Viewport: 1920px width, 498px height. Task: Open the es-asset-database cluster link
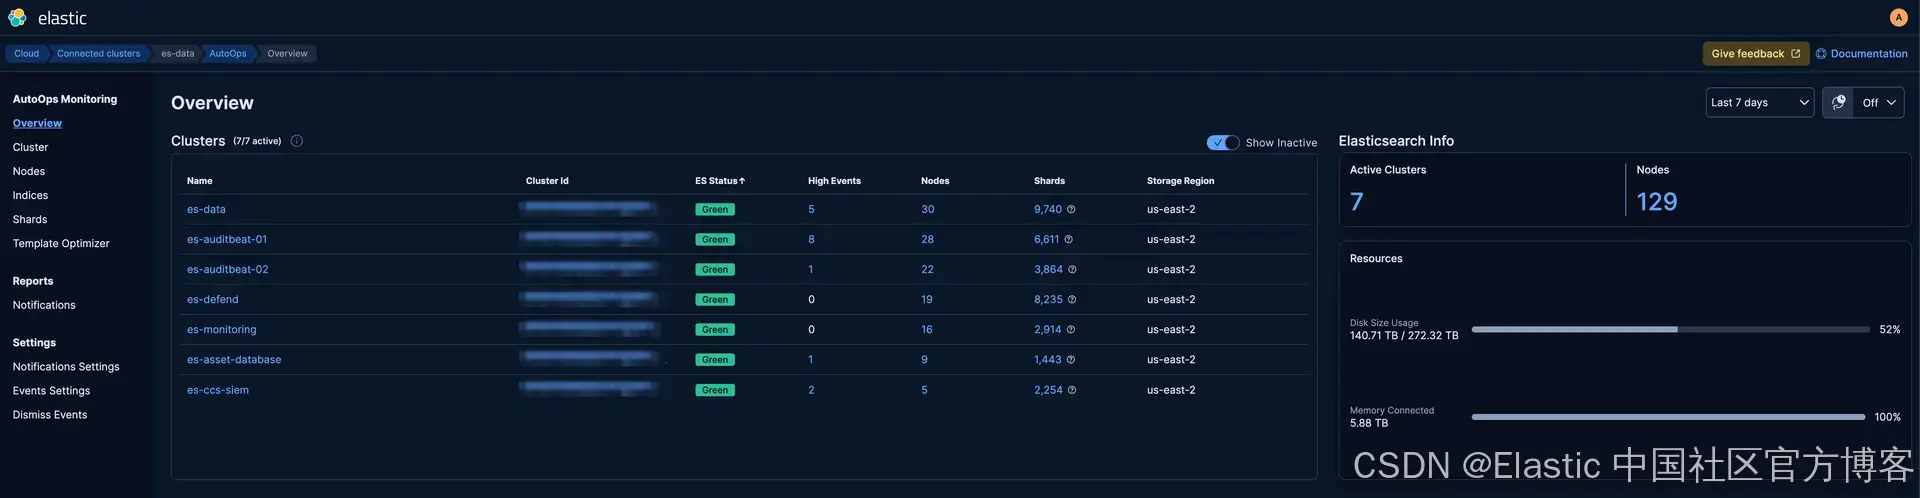(x=234, y=359)
